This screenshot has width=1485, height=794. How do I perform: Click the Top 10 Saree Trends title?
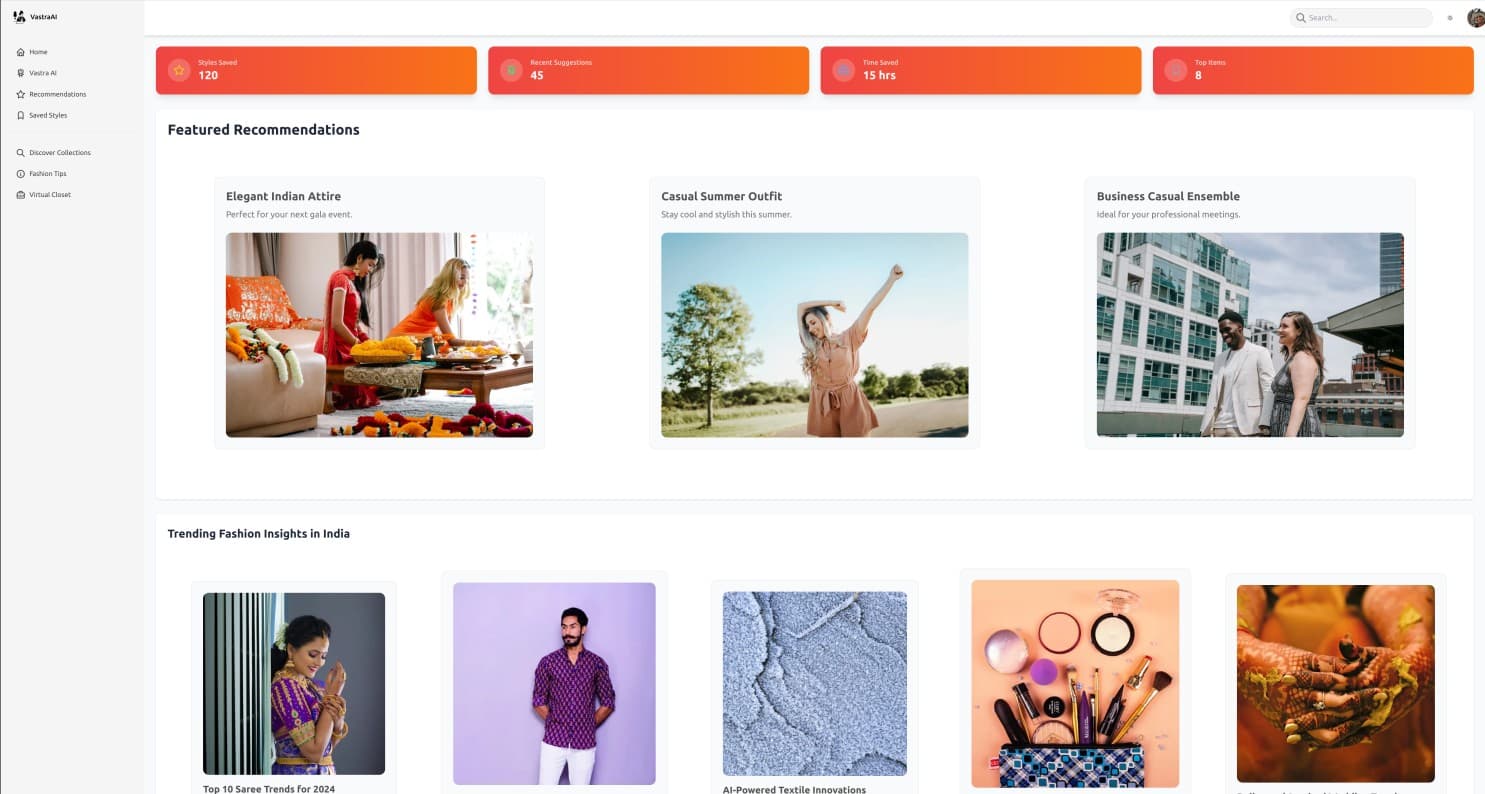[x=268, y=789]
